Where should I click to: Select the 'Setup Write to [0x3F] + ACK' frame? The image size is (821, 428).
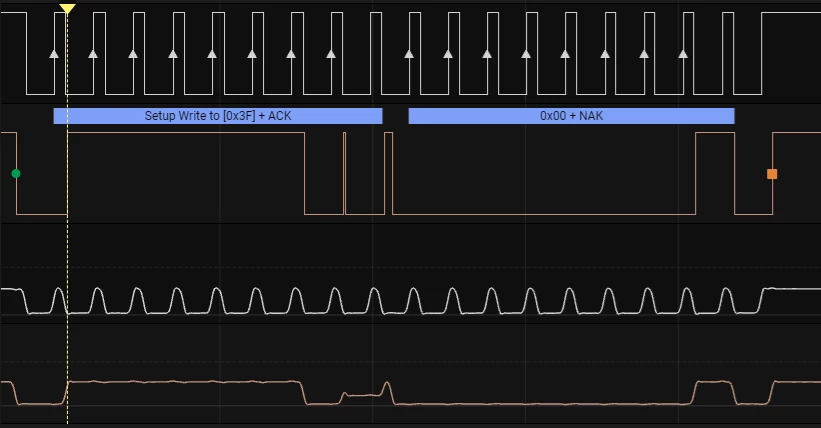coord(218,116)
